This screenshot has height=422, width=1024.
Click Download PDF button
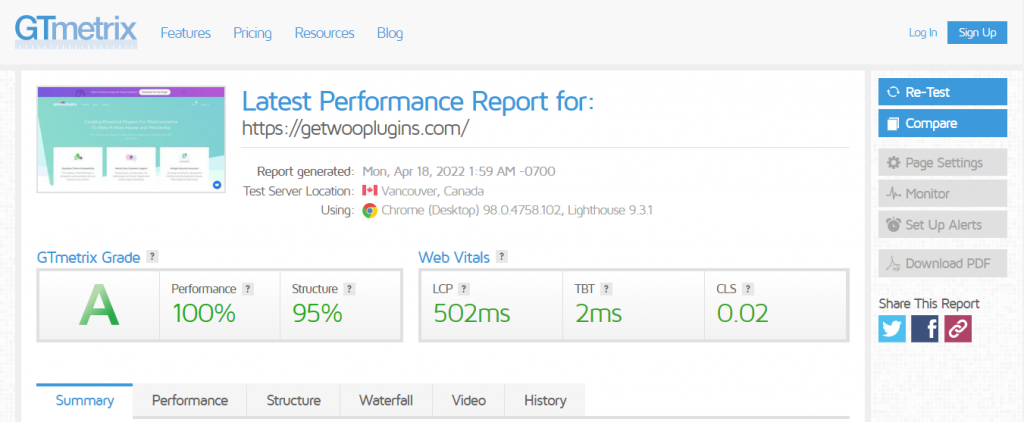coord(942,263)
